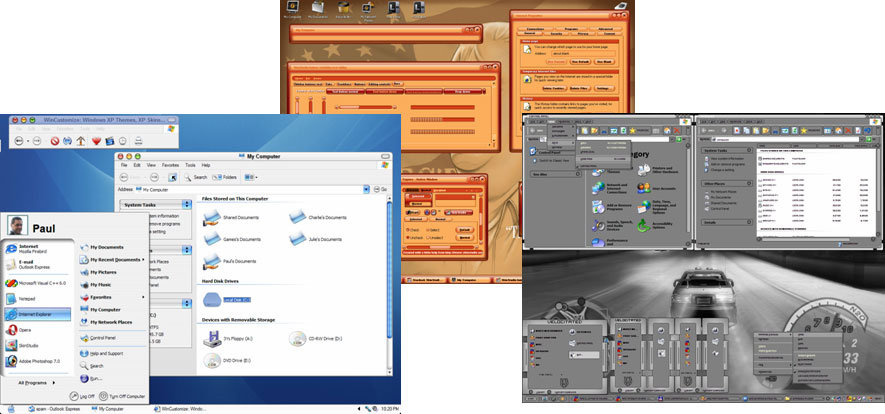Open the Views dropdown in My Computer toolbar
This screenshot has height=414, width=885.
tap(251, 177)
